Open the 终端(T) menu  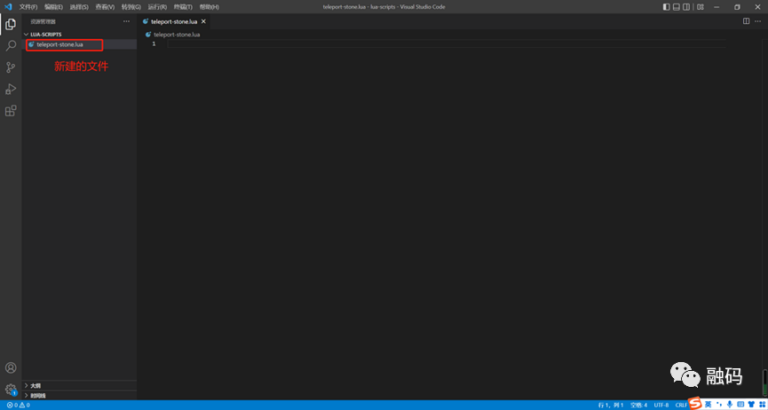pyautogui.click(x=183, y=6)
